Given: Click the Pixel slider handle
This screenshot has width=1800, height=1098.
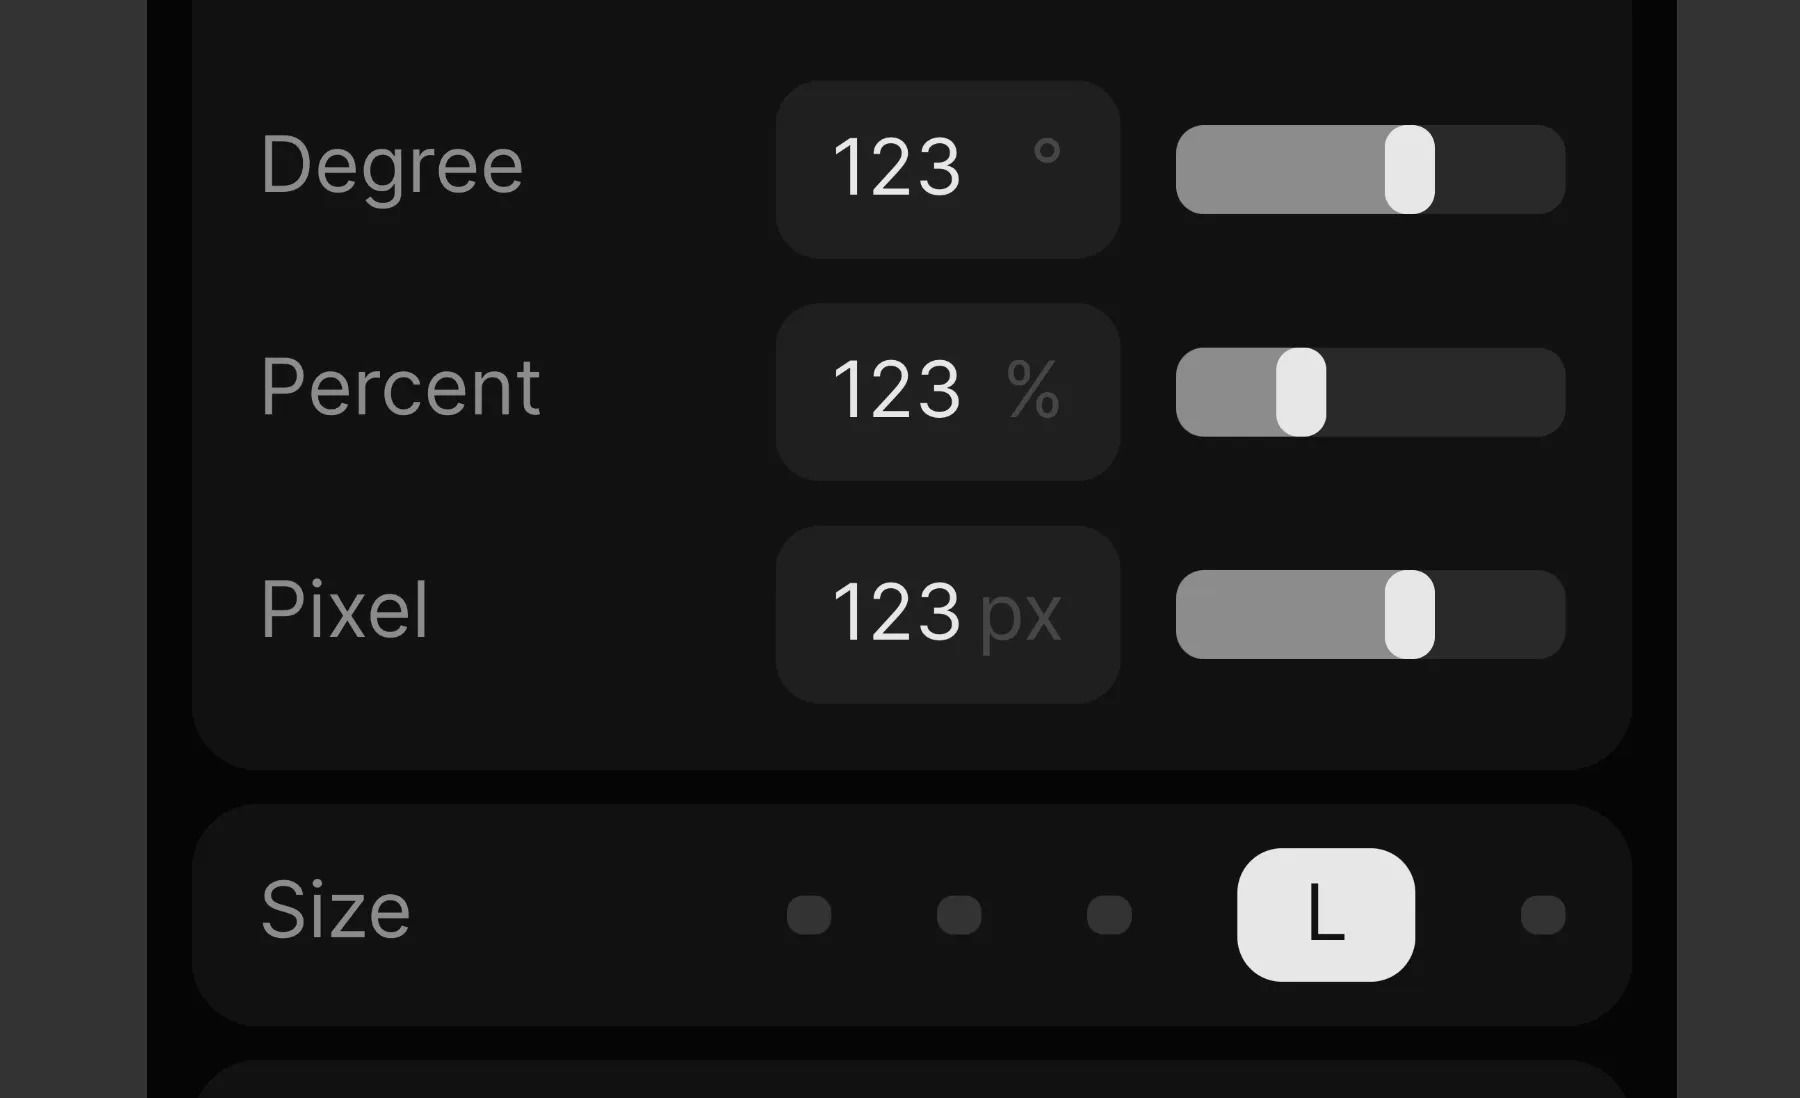Looking at the screenshot, I should (1409, 614).
